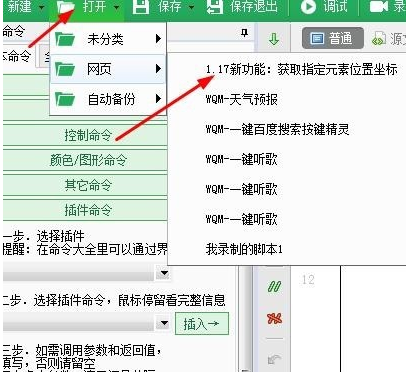Click the grey undo arrow icon
Viewport: 420px width, 372px height.
pos(274,359)
